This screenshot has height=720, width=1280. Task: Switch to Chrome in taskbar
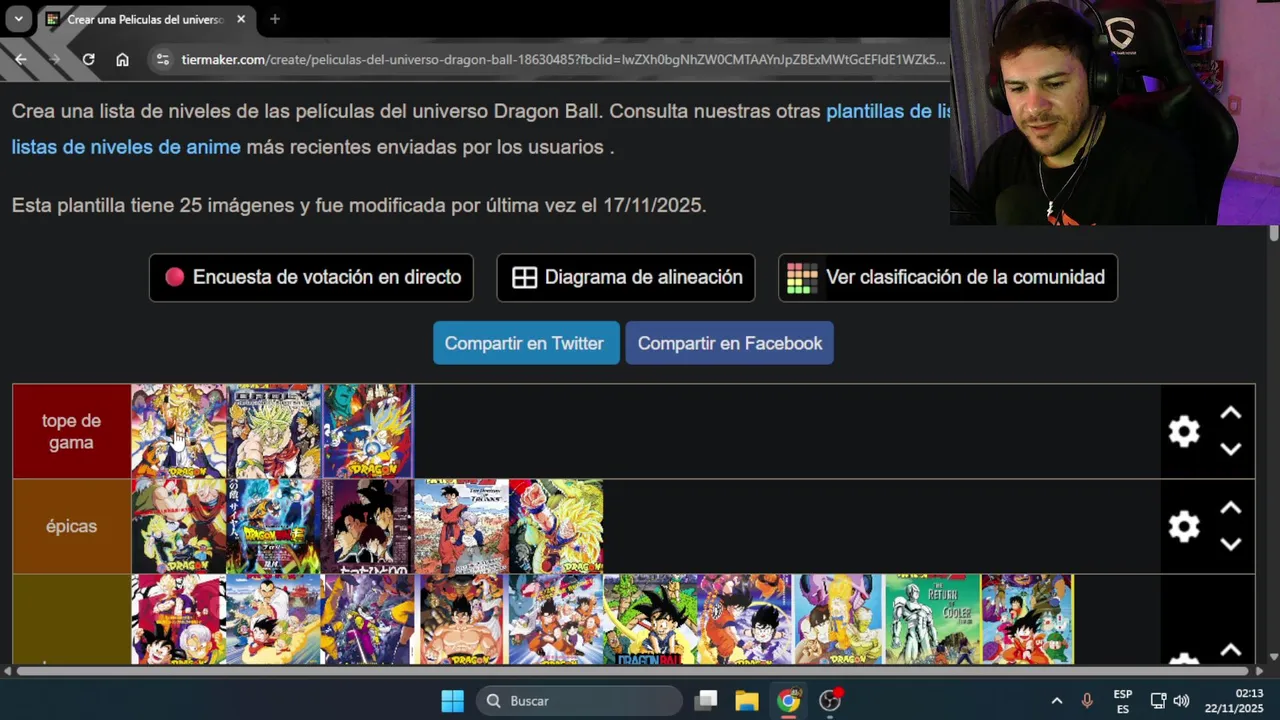pos(789,701)
